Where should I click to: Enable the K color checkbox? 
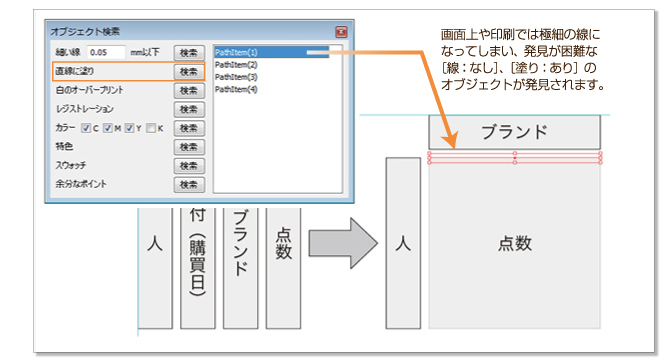[151, 128]
